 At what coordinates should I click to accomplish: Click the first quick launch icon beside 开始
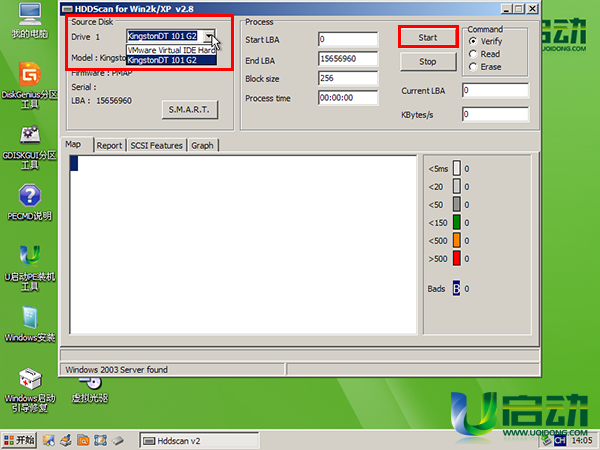click(x=49, y=440)
